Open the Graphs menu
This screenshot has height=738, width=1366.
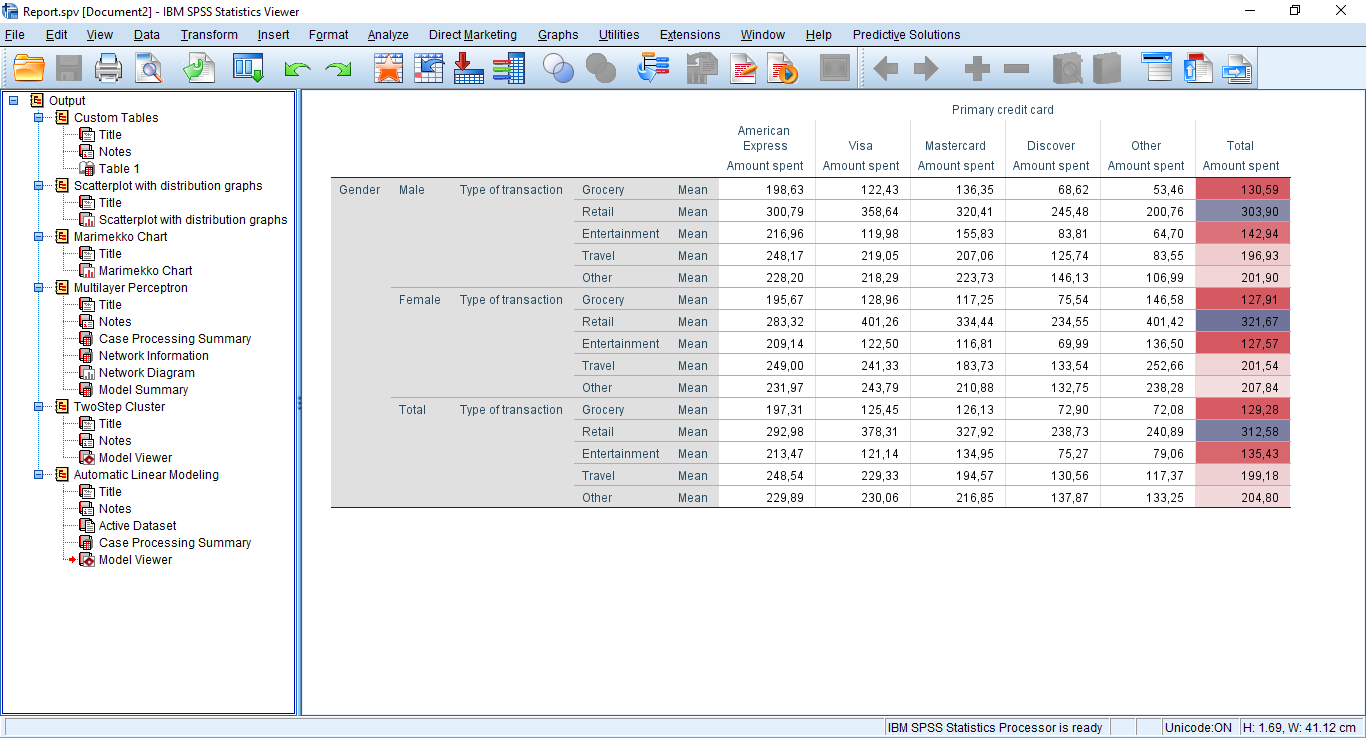(x=558, y=34)
